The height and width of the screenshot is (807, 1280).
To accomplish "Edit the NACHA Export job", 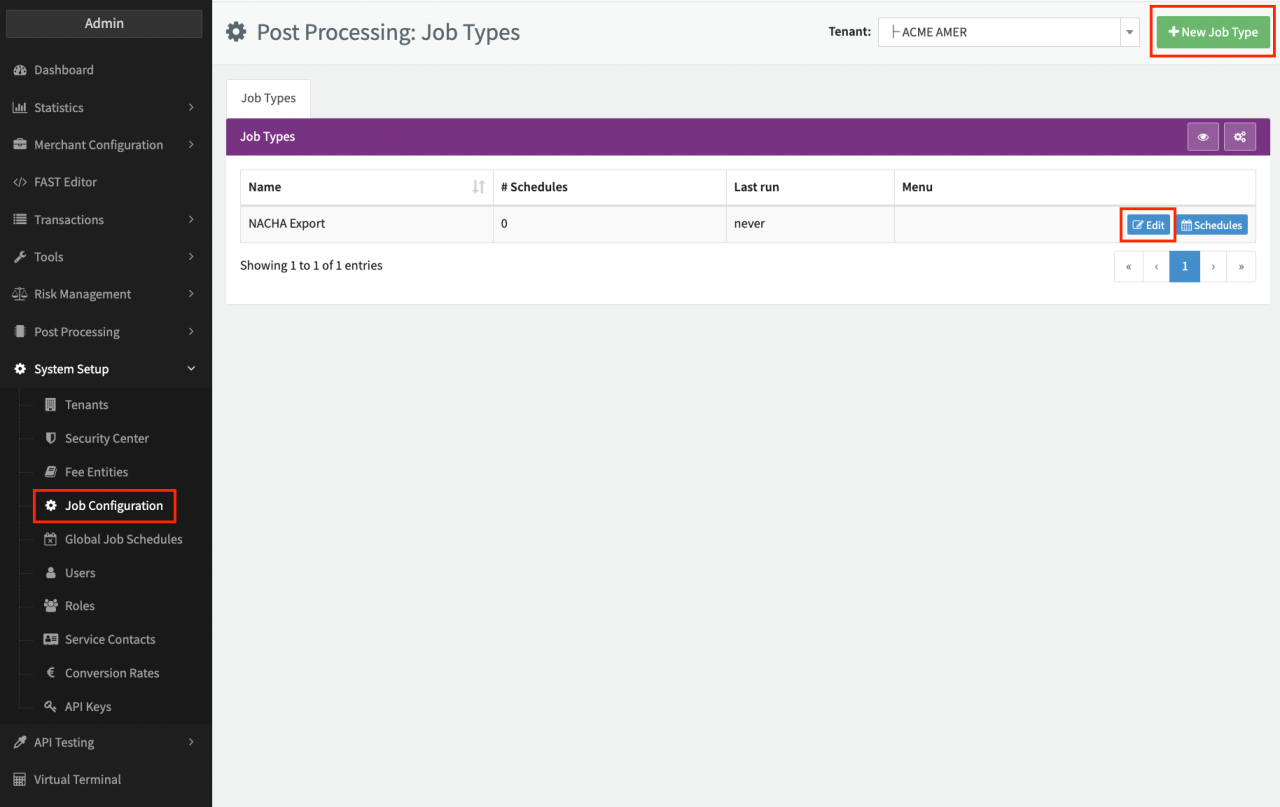I will click(x=1148, y=225).
